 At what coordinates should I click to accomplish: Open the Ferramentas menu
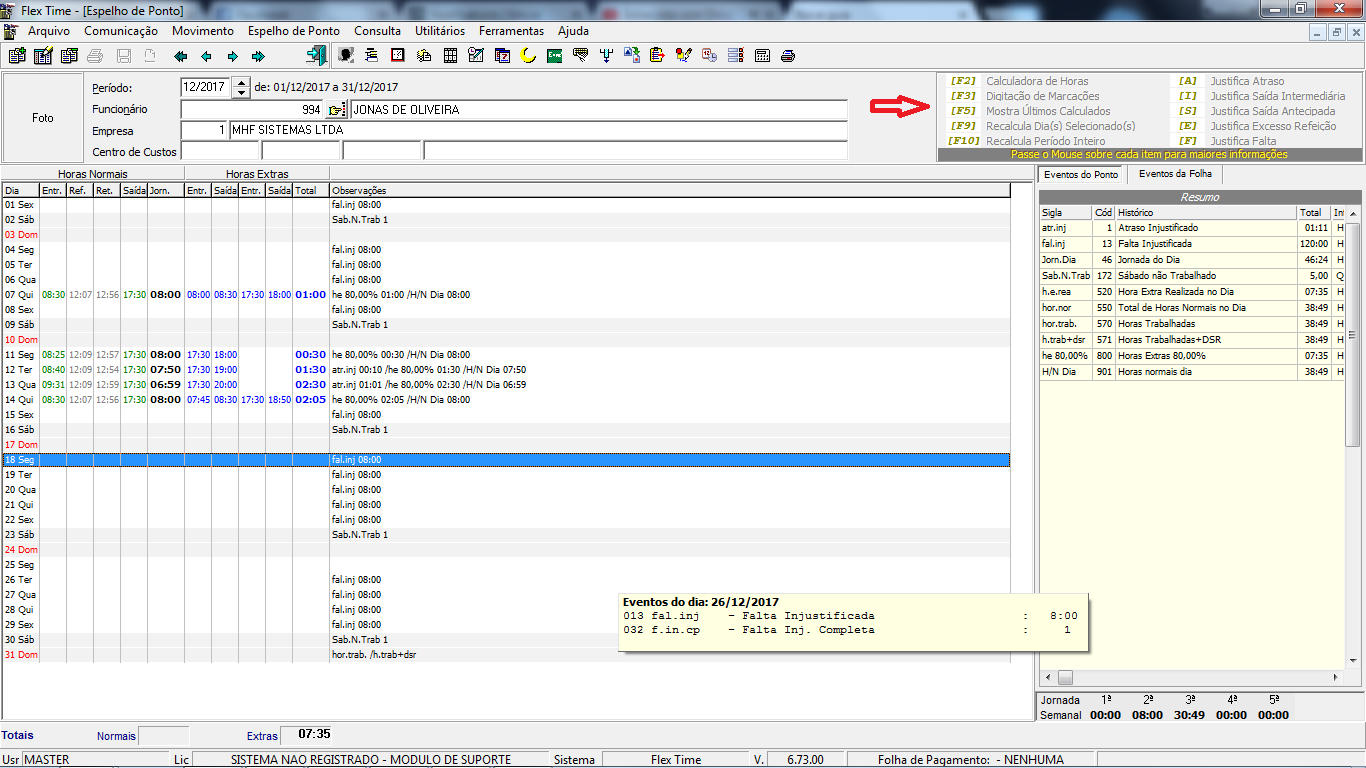(x=511, y=31)
